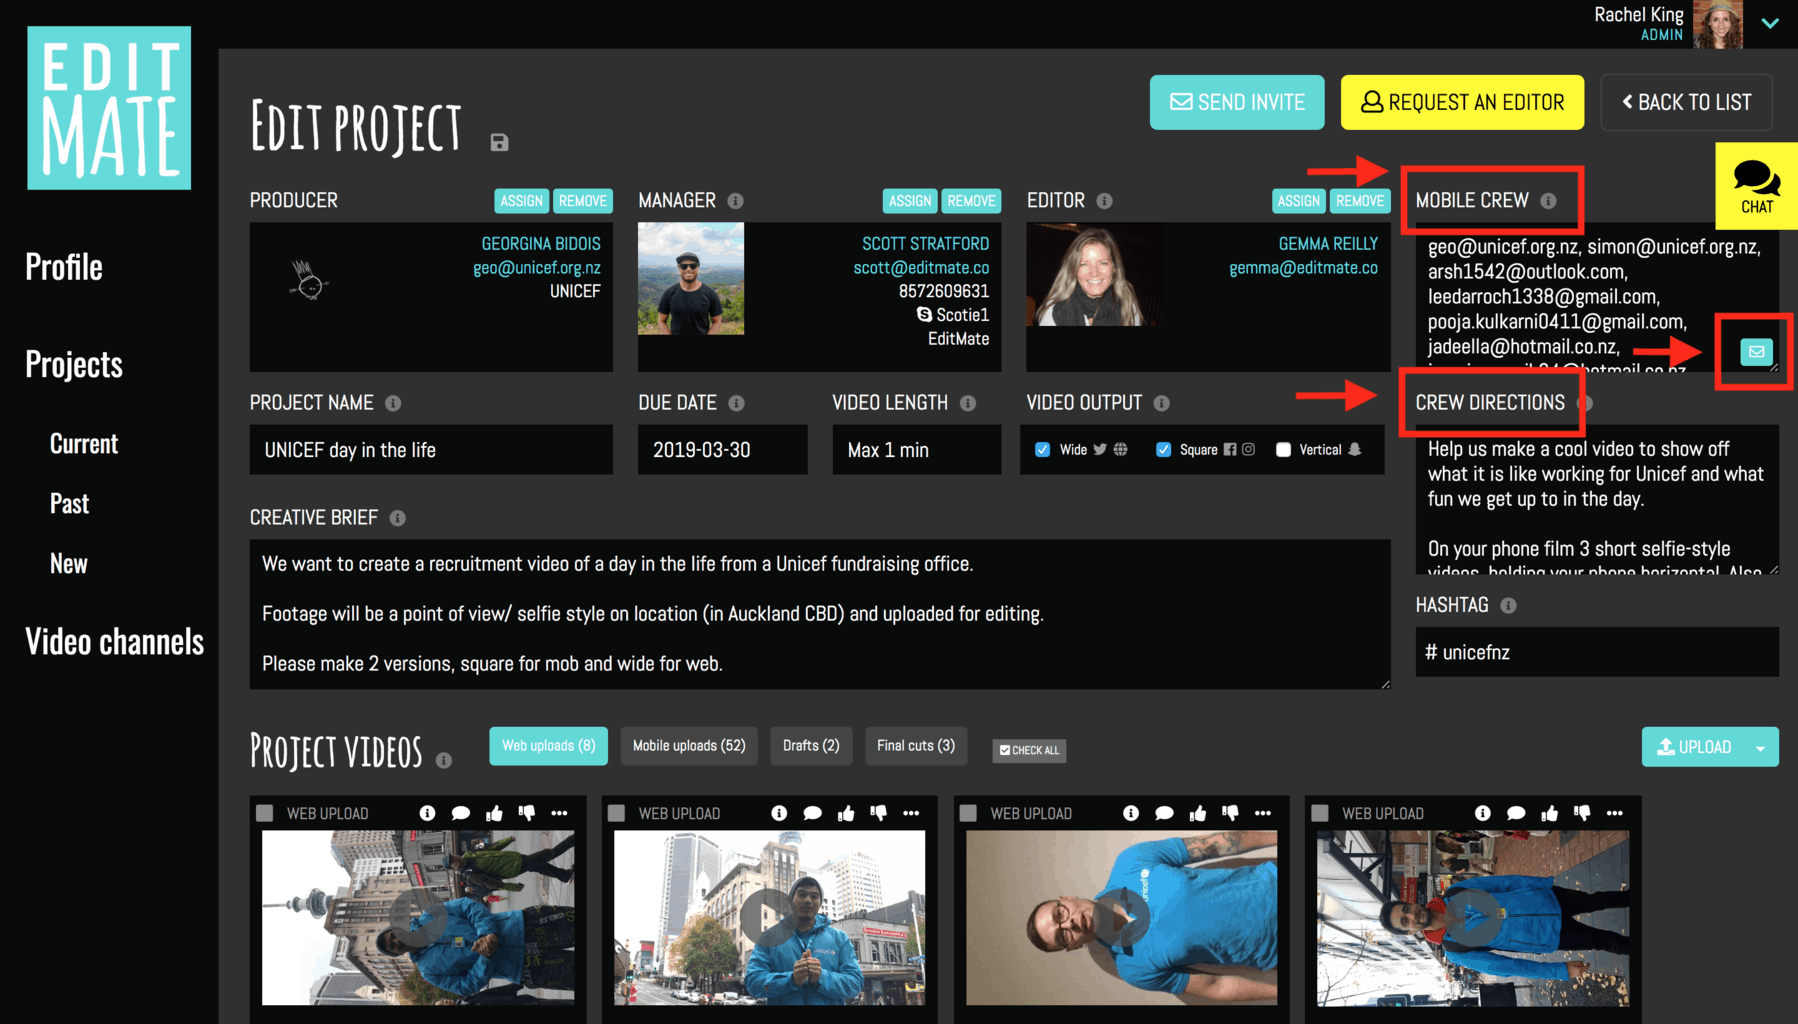Image resolution: width=1798 pixels, height=1024 pixels.
Task: Click the EditMate logo
Action: tap(109, 108)
